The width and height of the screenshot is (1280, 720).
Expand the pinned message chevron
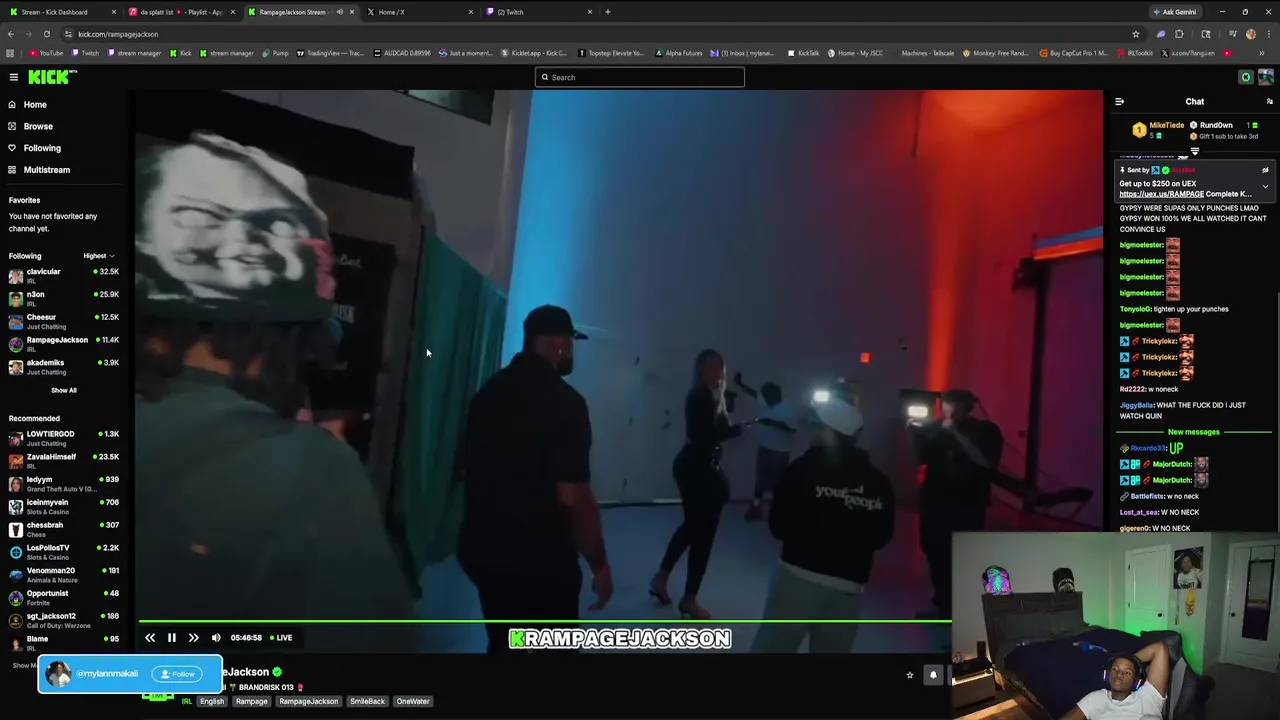pyautogui.click(x=1265, y=186)
